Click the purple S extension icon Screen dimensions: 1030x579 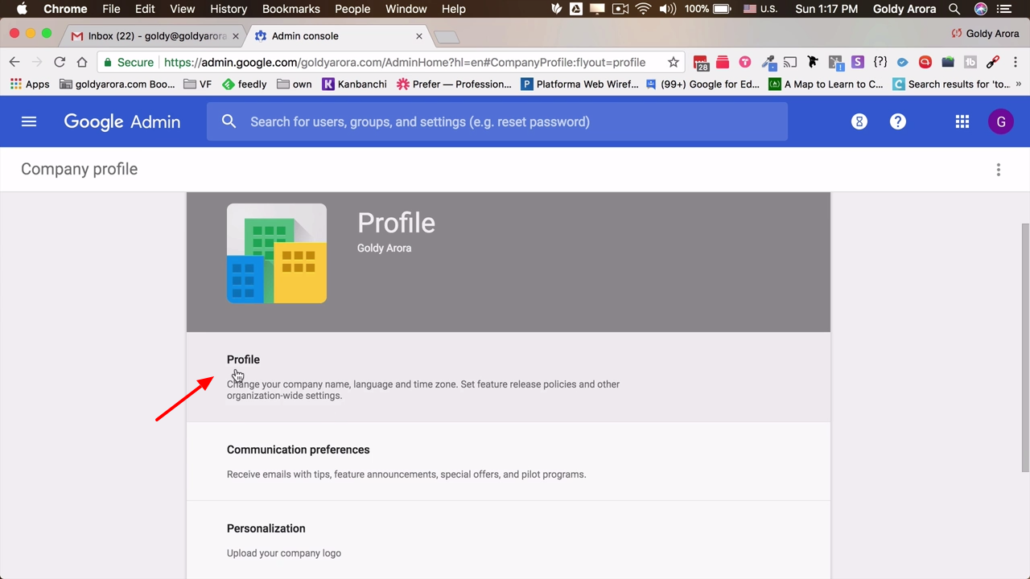857,62
